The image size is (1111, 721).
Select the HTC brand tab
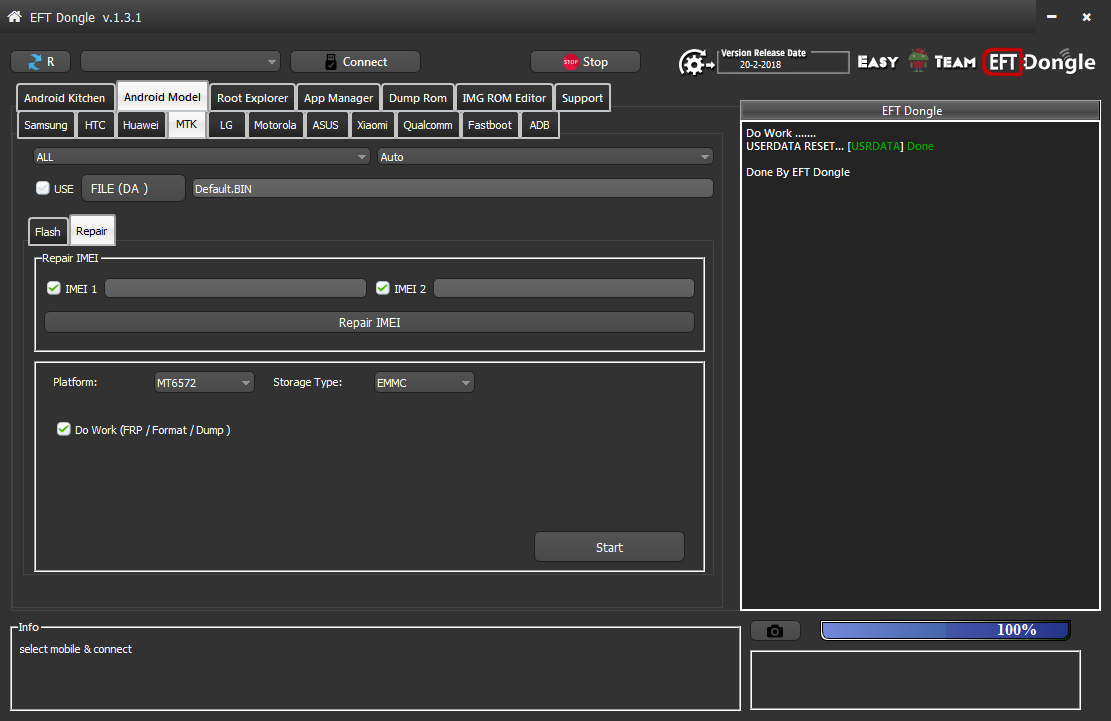95,125
